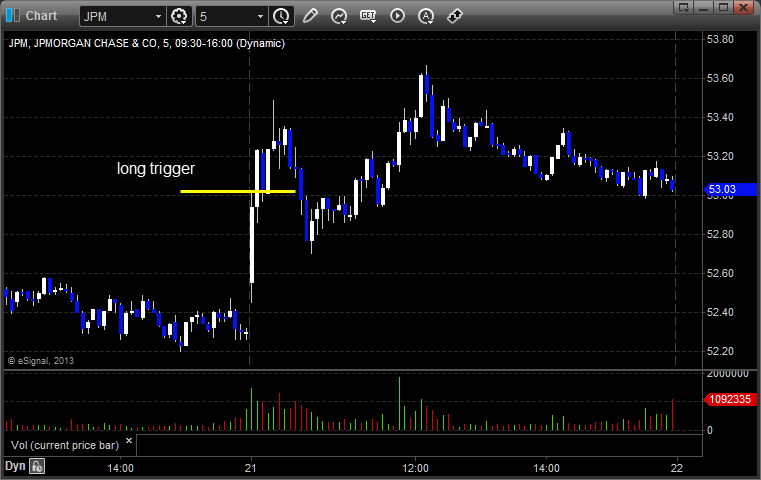Open the gear chart settings menu
Image resolution: width=761 pixels, height=480 pixels.
(179, 17)
